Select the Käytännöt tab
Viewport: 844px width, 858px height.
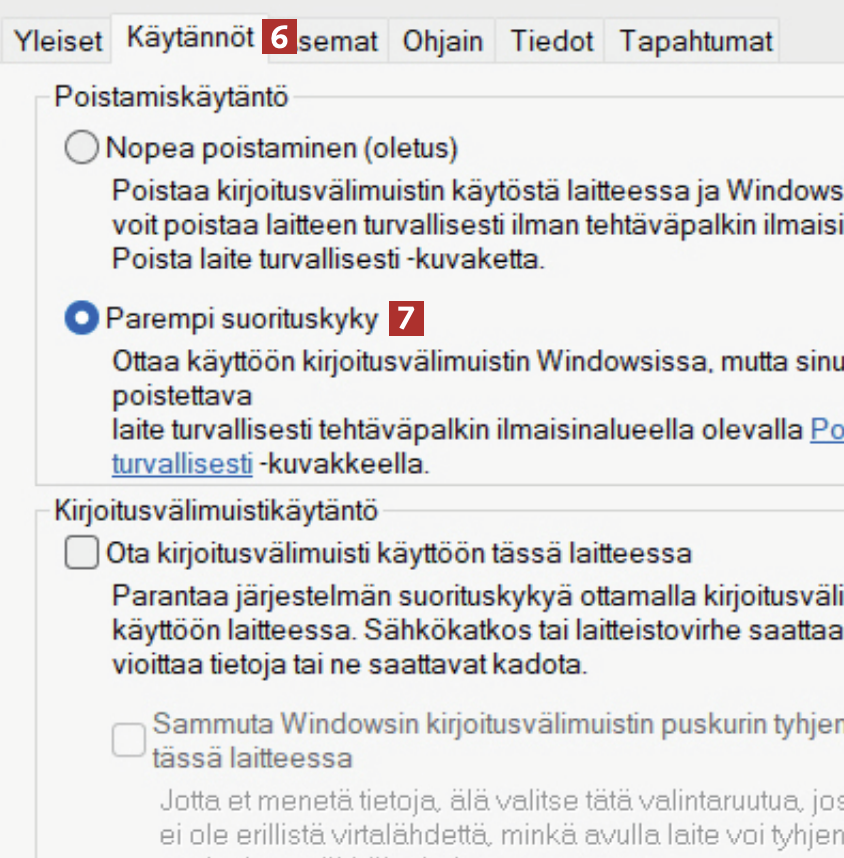coord(190,39)
